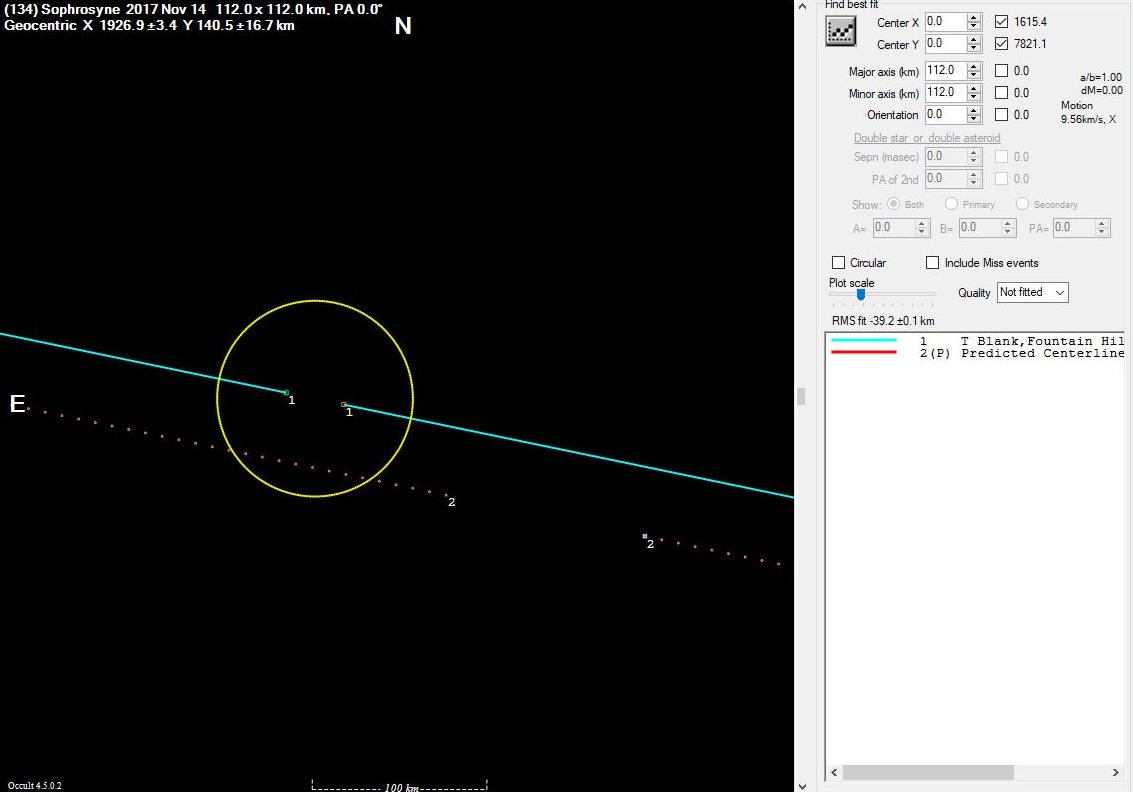Enable the Major axis fit checkbox
The image size is (1133, 792).
click(1001, 71)
